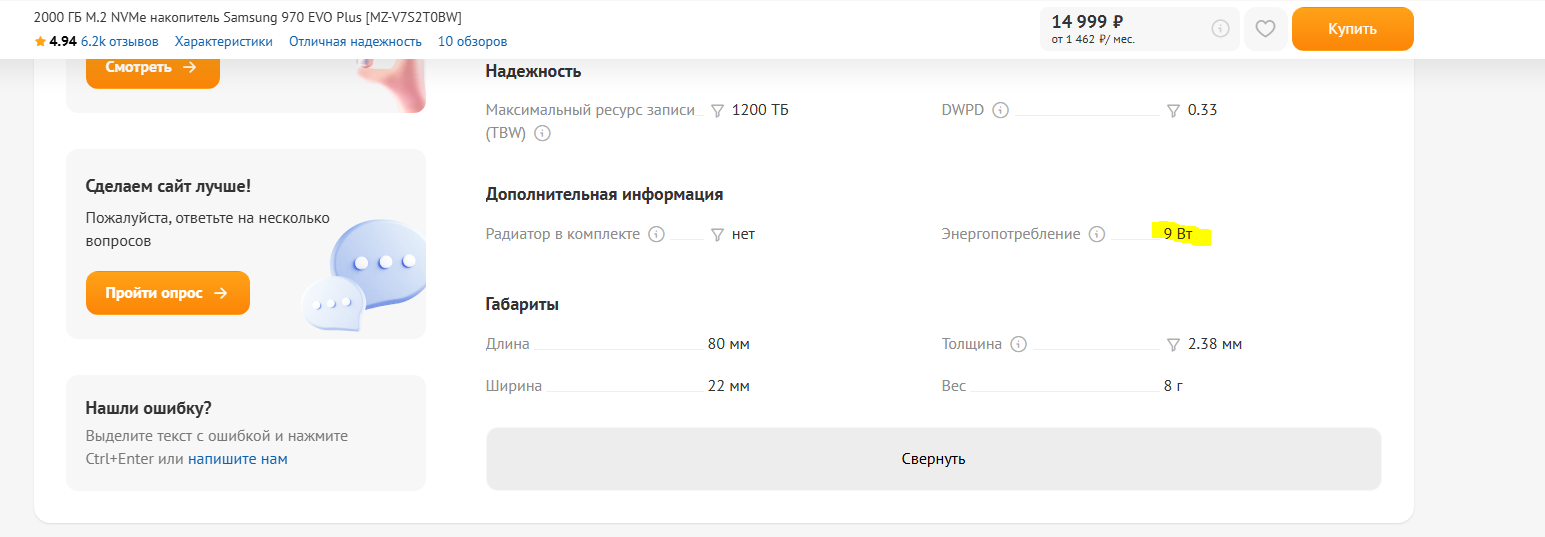Screen dimensions: 1545x537
Task: Buy the product with Купить button
Action: tap(1352, 29)
